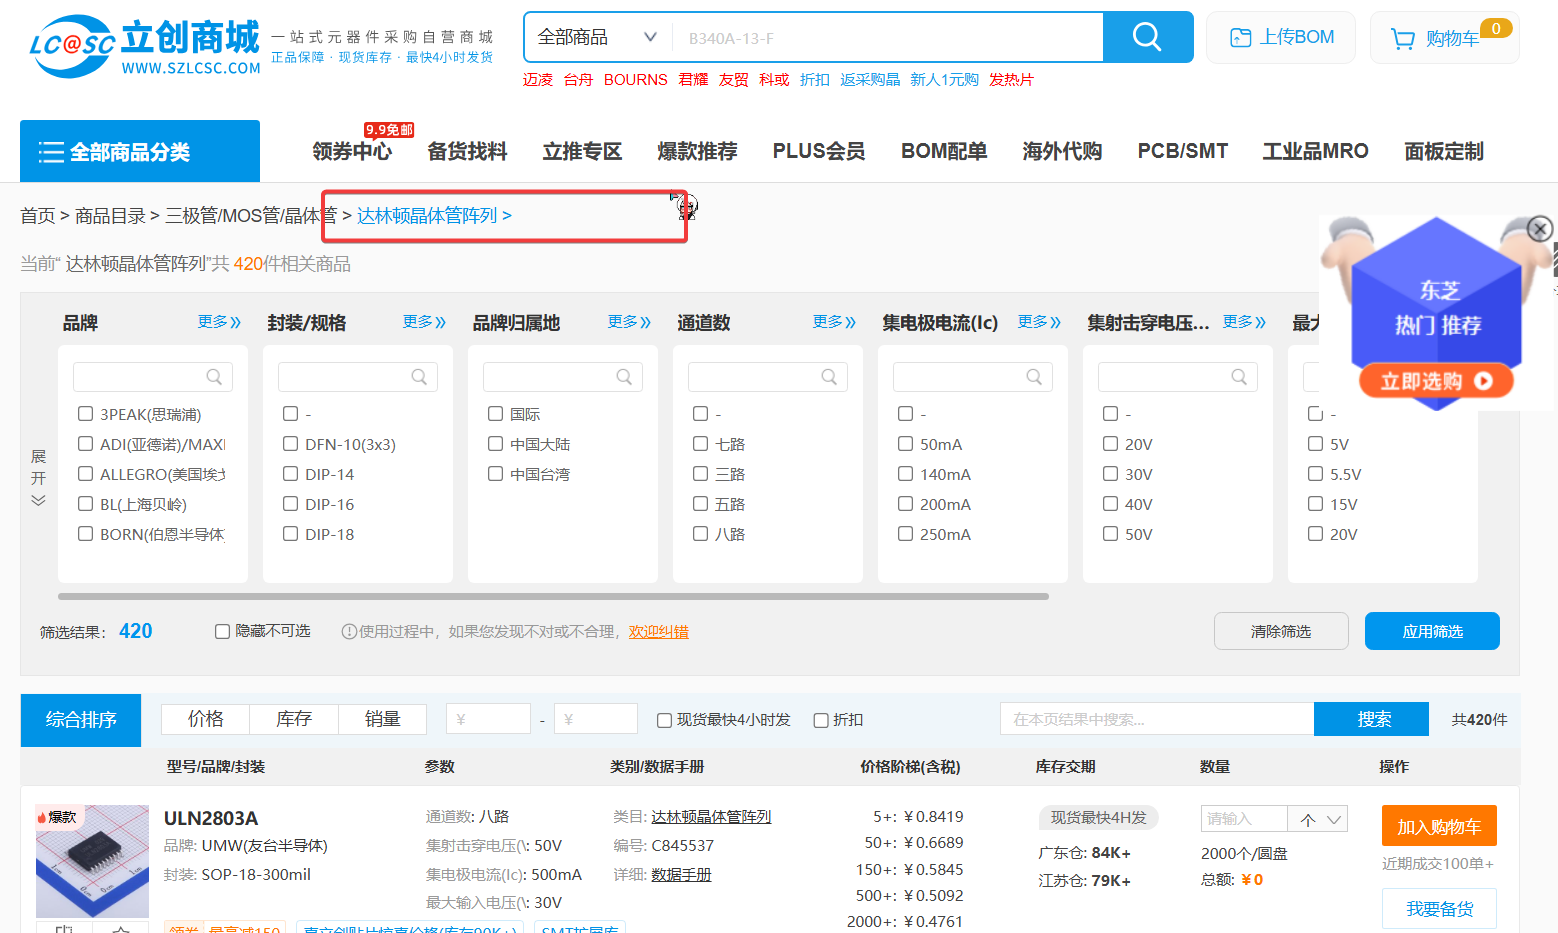
Task: Click the info icon before usage hint
Action: (349, 632)
